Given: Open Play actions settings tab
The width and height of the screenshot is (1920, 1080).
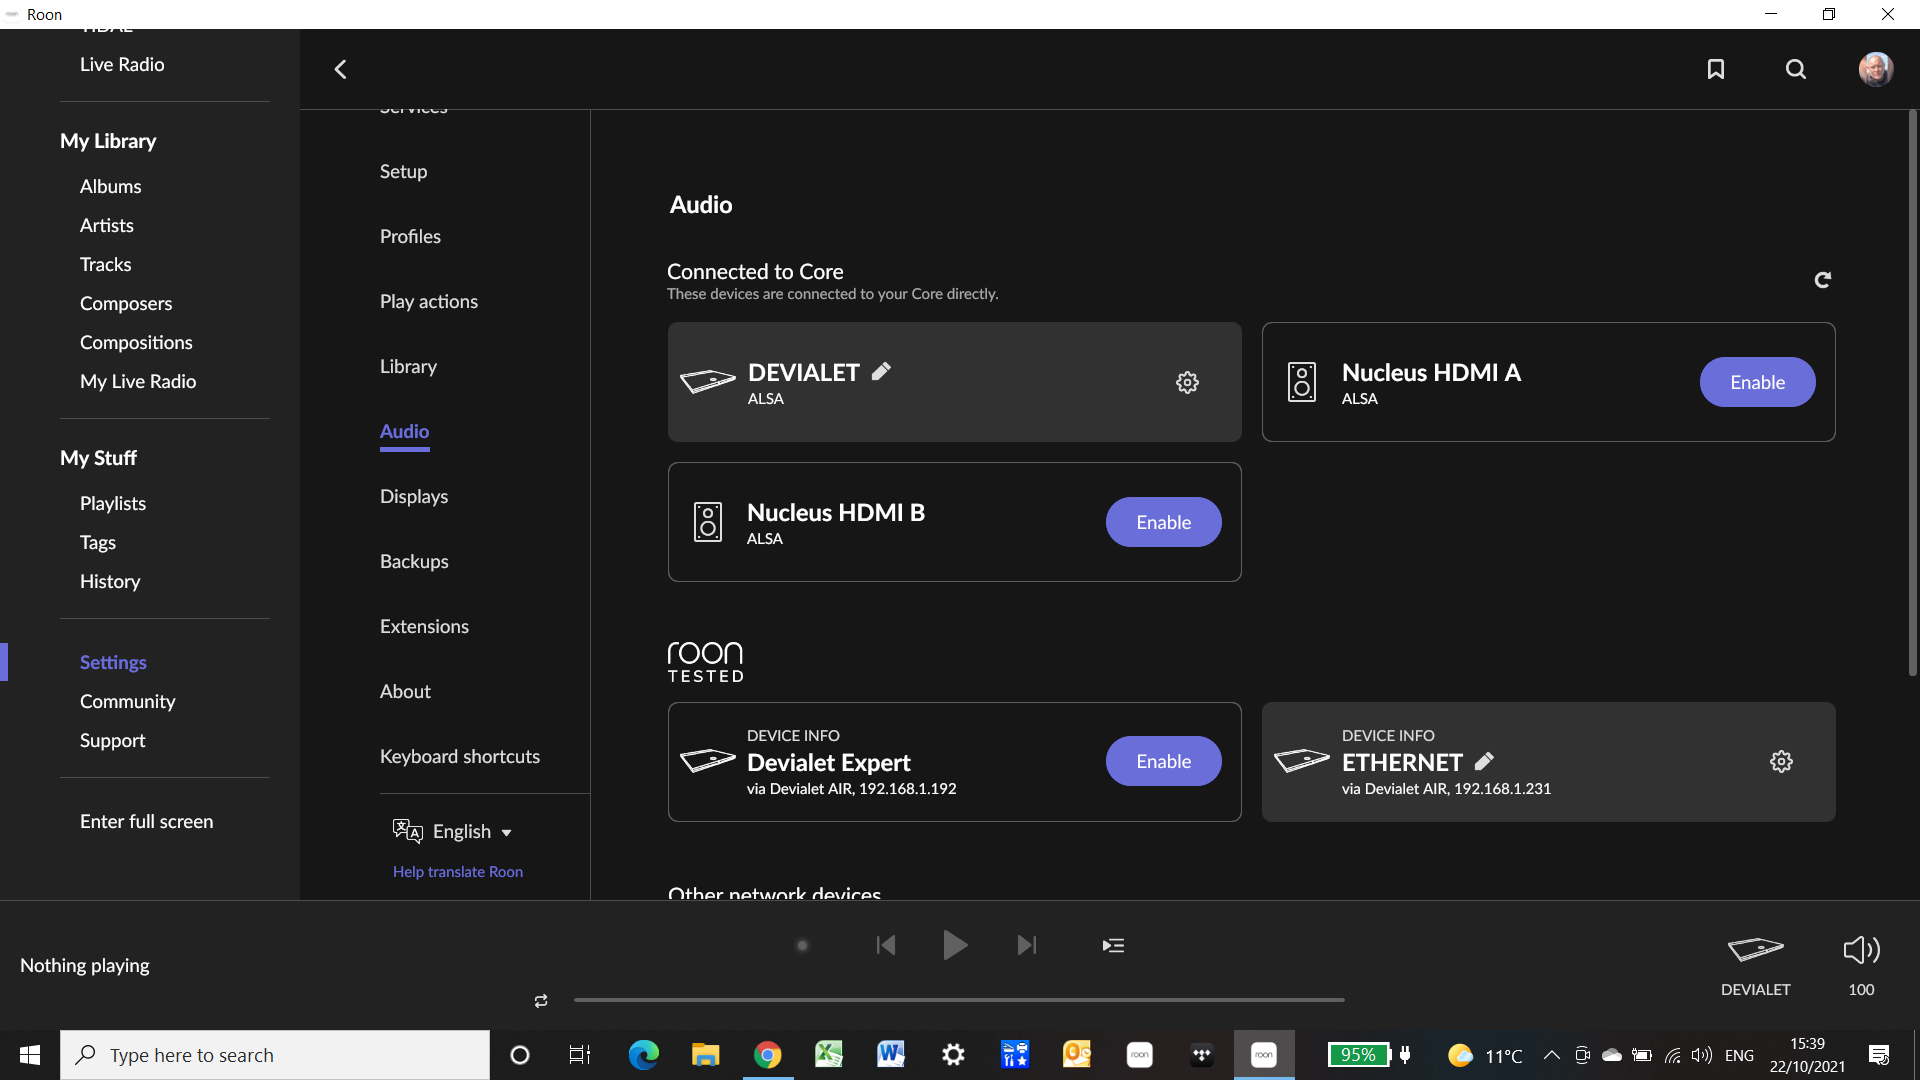Looking at the screenshot, I should (429, 301).
